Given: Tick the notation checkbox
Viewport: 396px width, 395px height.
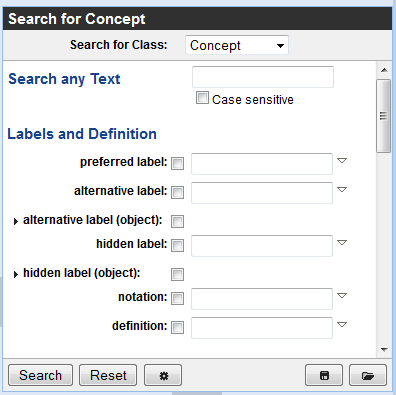Looking at the screenshot, I should [177, 298].
